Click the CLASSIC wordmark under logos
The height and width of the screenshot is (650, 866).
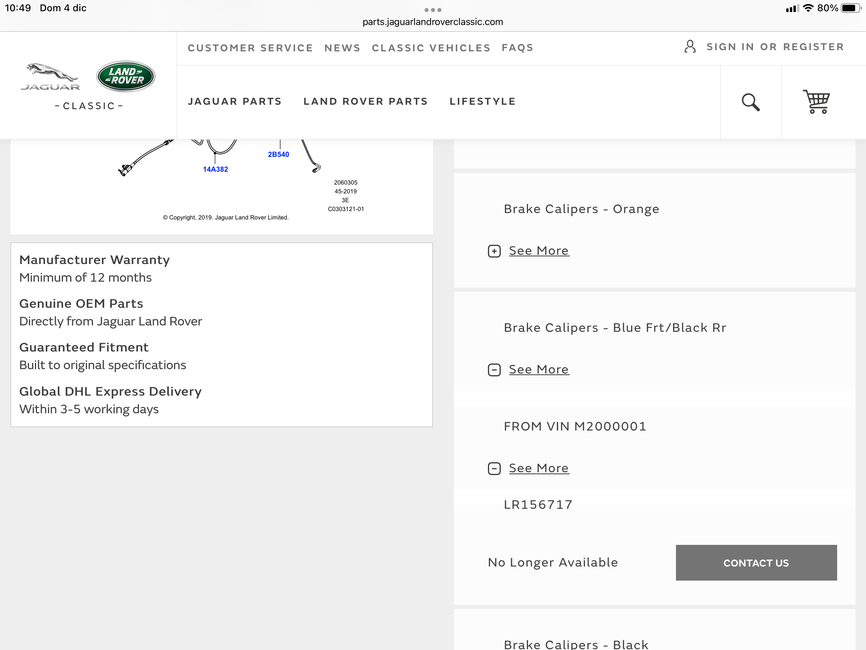[x=88, y=106]
